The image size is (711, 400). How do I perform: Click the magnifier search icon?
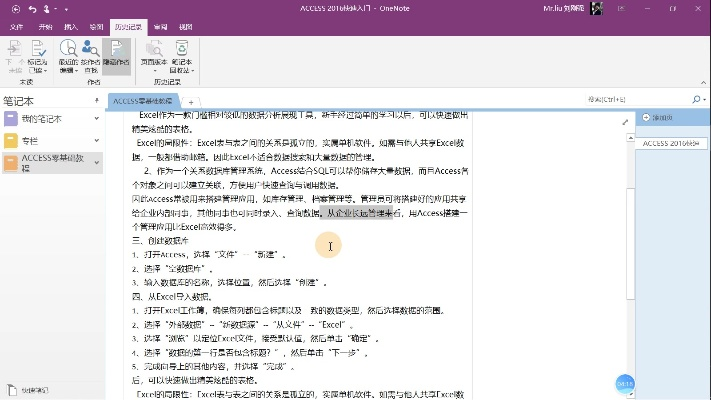click(696, 99)
